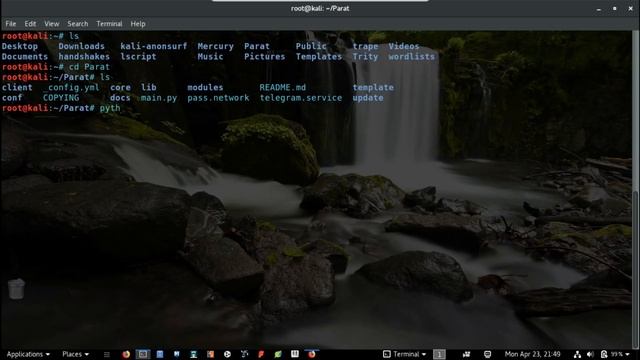Open the Help menu
Screen dimensions: 640x360
click(138, 24)
